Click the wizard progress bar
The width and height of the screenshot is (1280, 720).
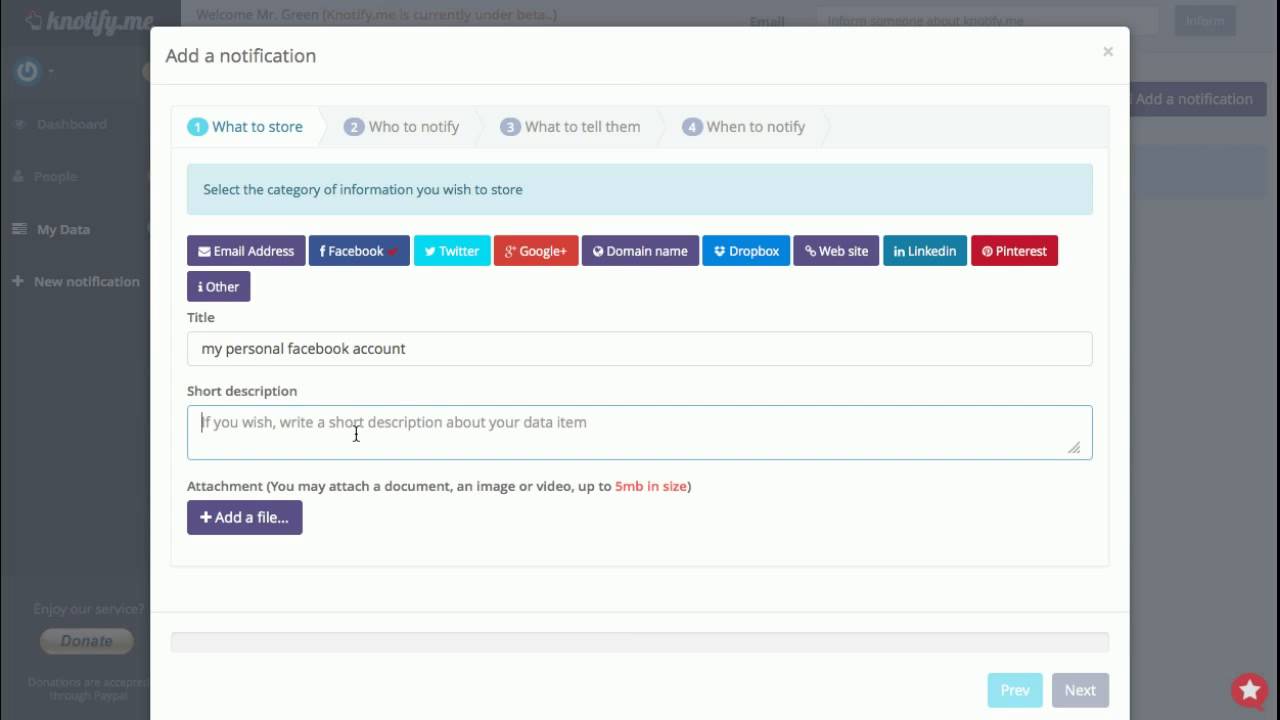point(640,642)
